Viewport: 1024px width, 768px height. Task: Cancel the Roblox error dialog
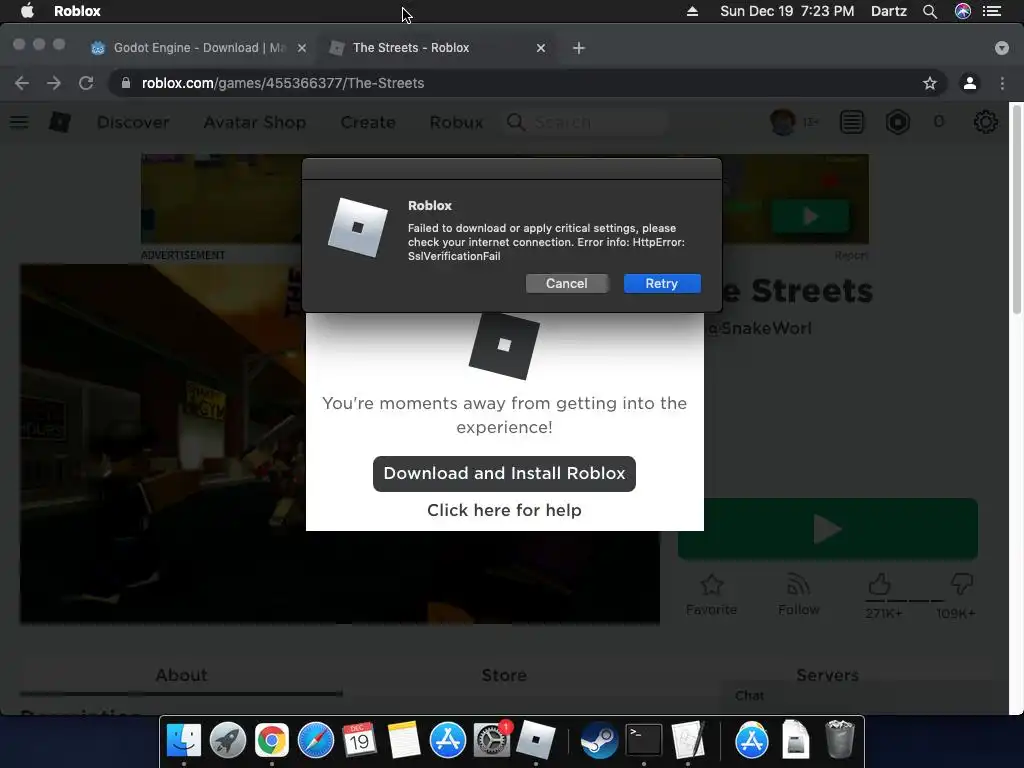coord(566,283)
